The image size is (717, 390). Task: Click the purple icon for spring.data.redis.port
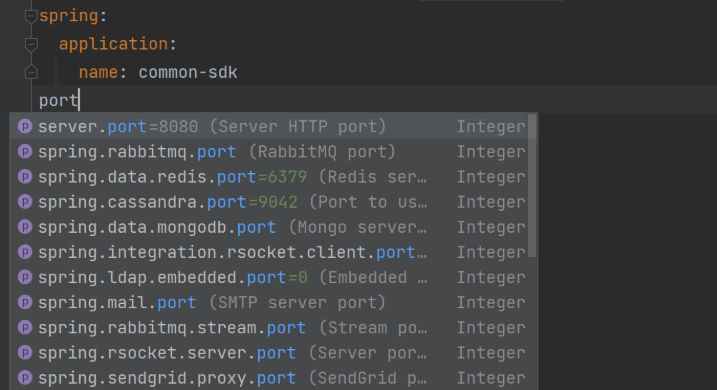pyautogui.click(x=25, y=176)
